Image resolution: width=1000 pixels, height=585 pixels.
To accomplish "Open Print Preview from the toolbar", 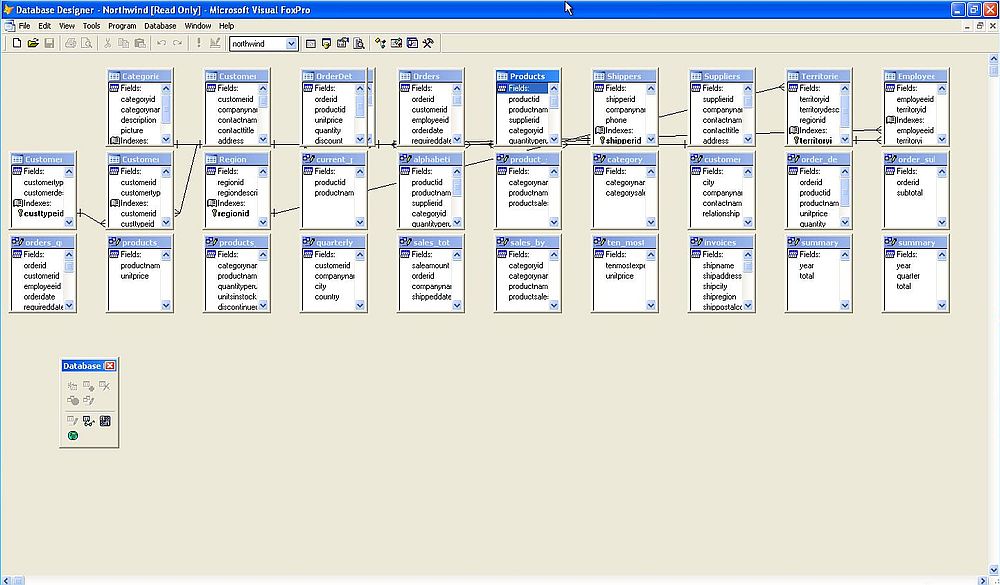I will [87, 43].
